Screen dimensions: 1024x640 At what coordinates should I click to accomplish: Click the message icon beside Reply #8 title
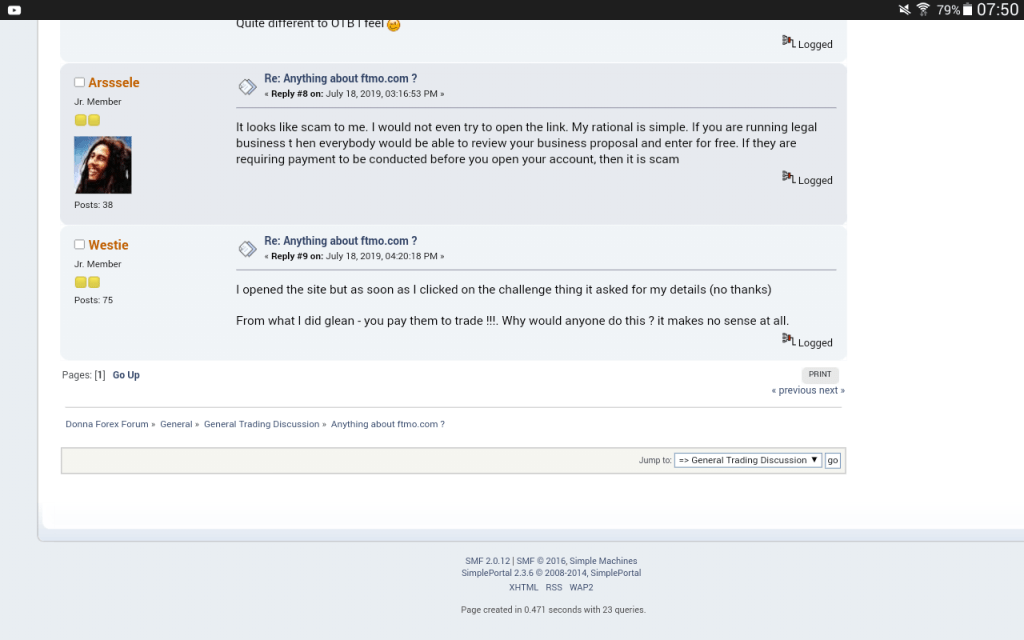coord(247,87)
